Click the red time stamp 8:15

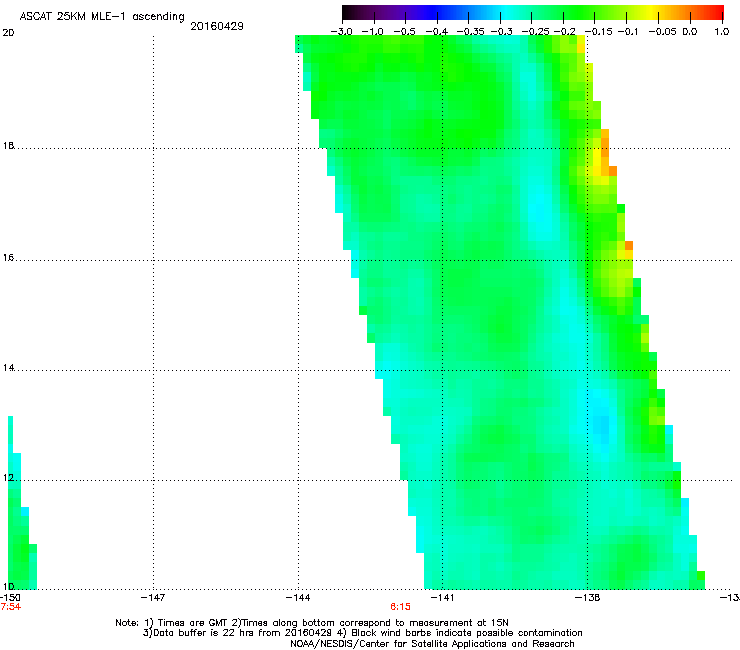400,607
